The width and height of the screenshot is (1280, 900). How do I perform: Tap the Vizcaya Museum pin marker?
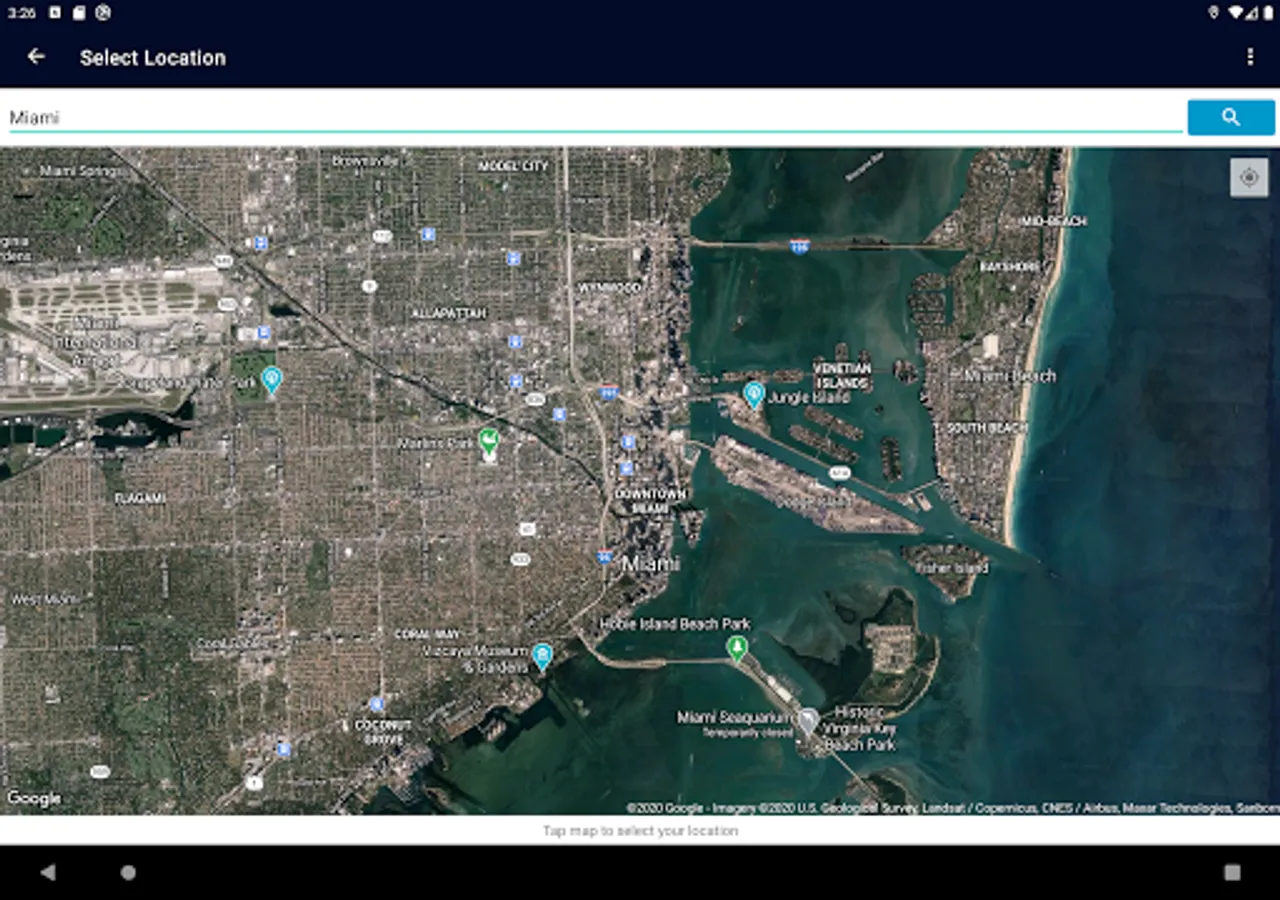pyautogui.click(x=542, y=656)
